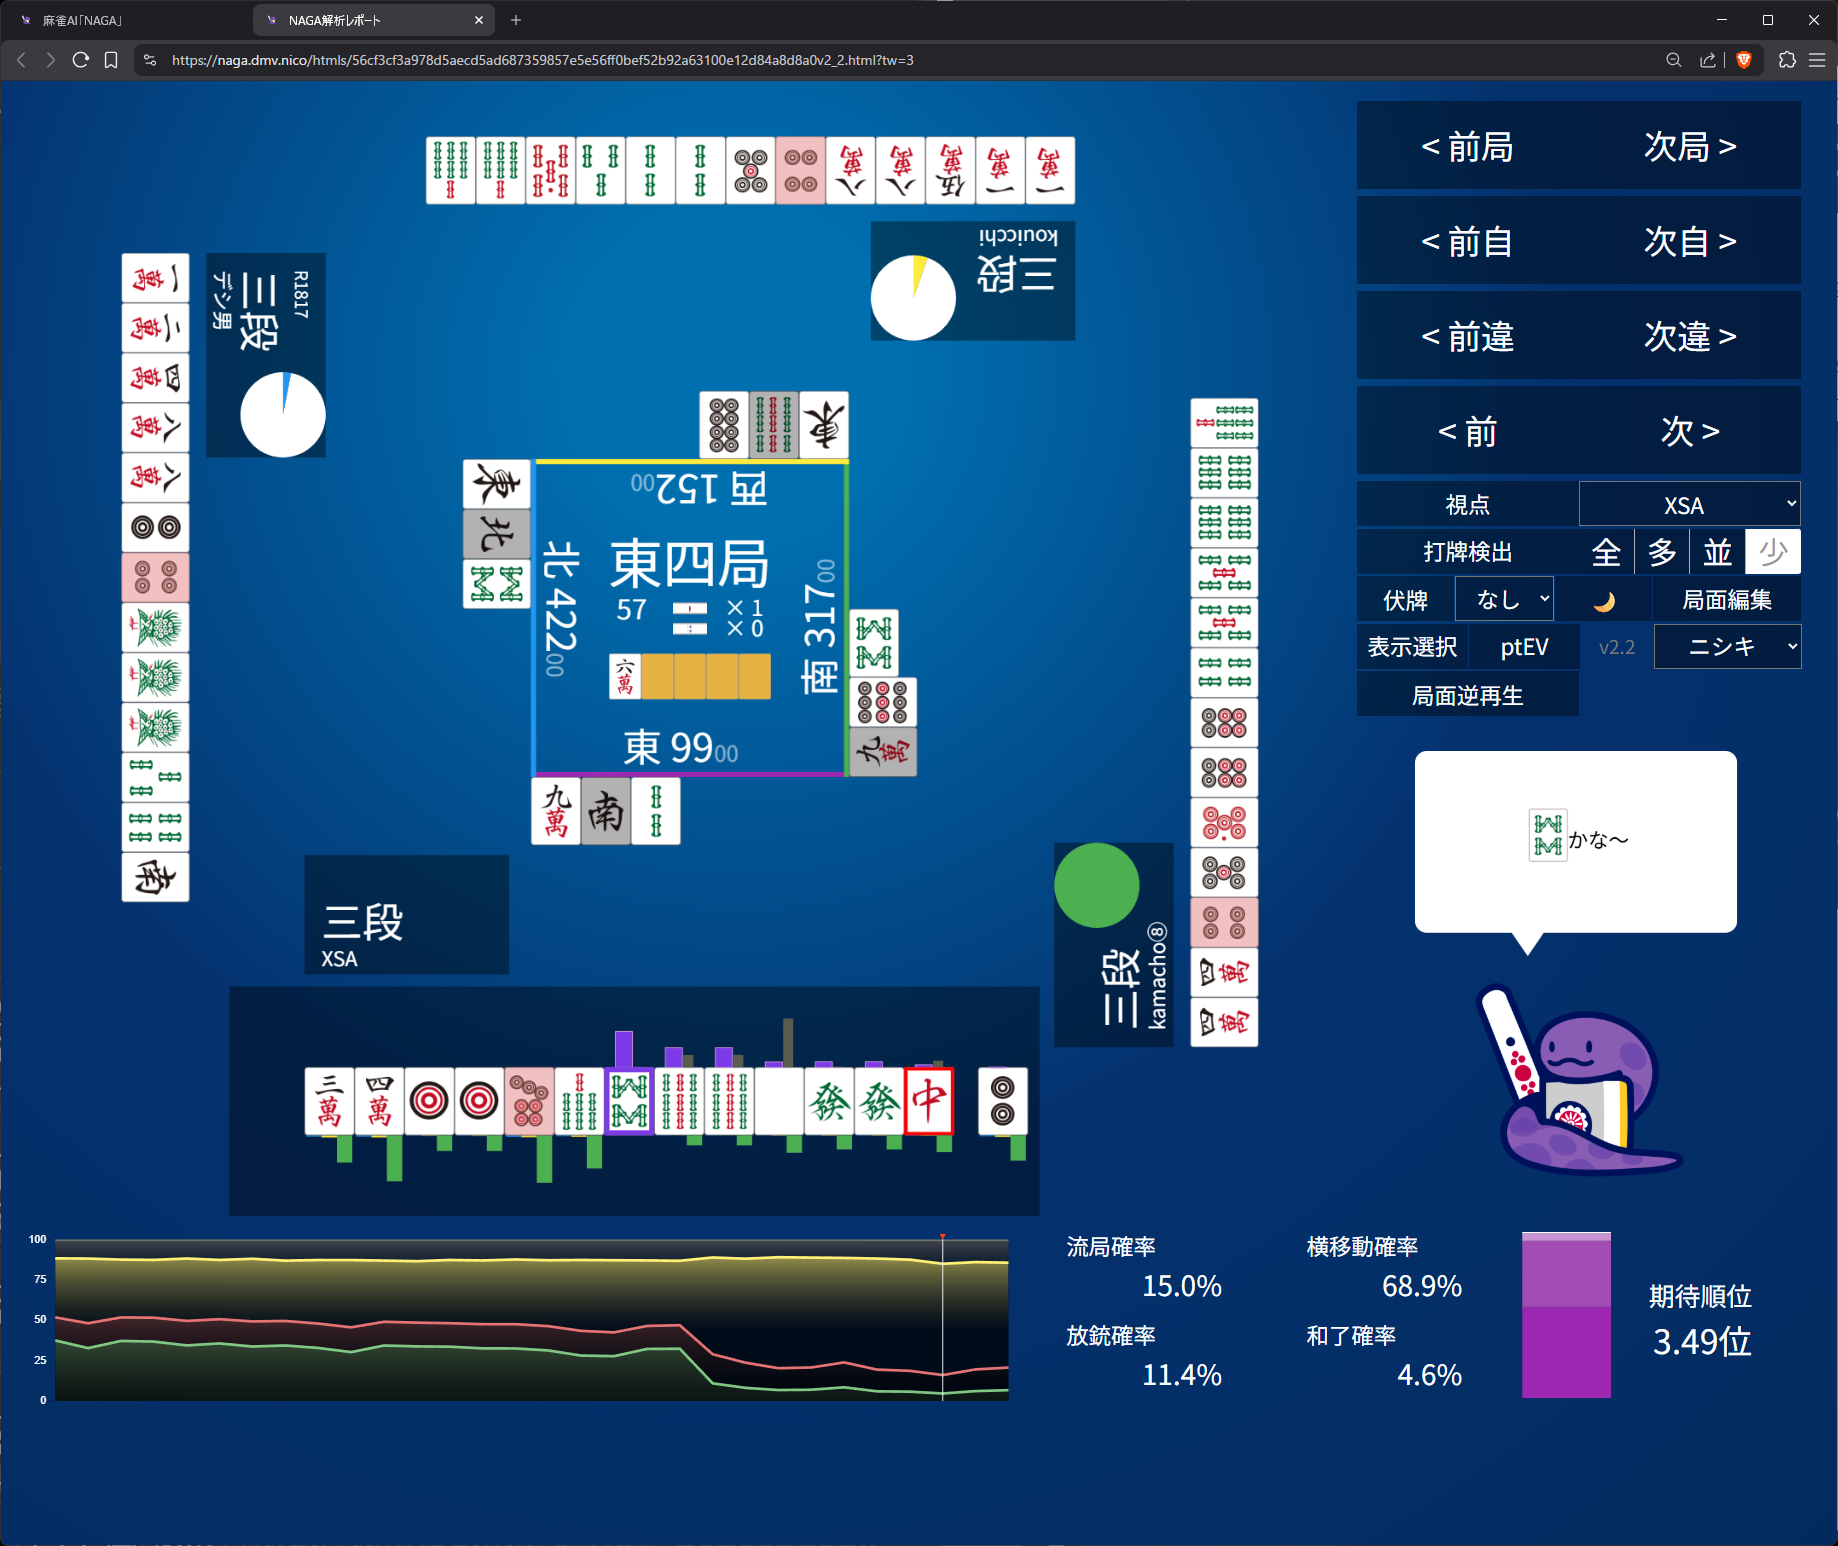Click the 局面逆再生 button
This screenshot has height=1546, width=1838.
(1467, 695)
